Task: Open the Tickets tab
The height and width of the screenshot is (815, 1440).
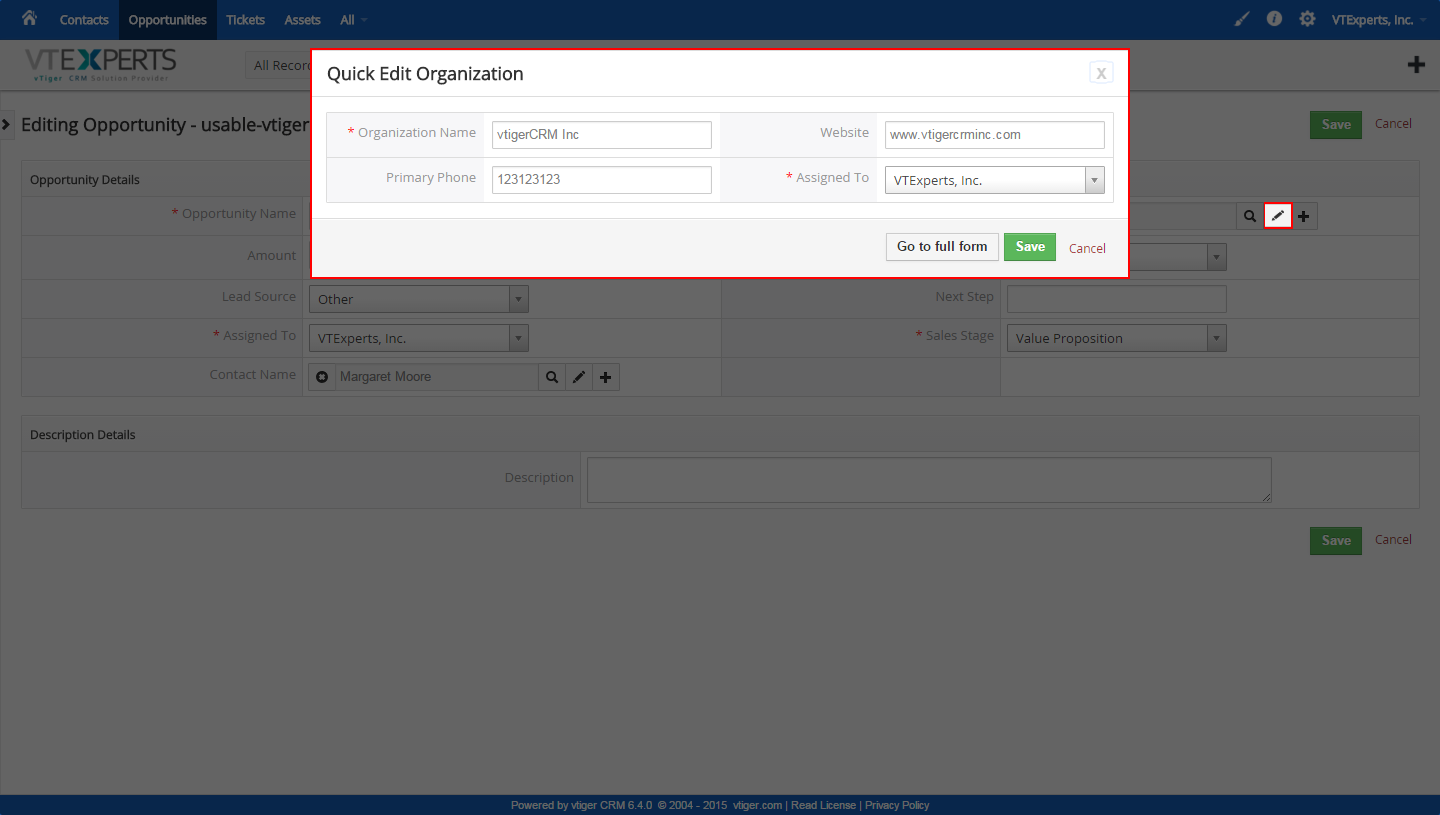Action: (x=246, y=20)
